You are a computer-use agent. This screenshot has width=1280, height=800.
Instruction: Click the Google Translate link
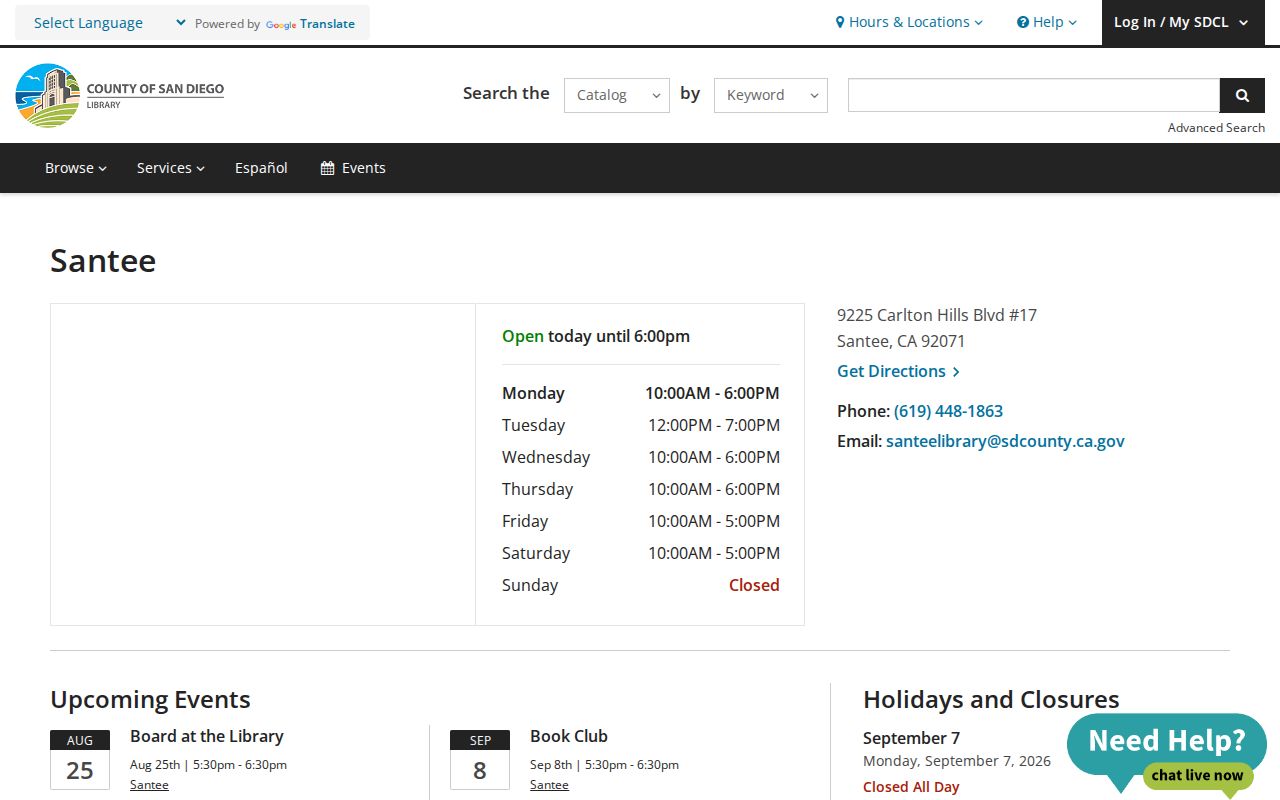[310, 24]
